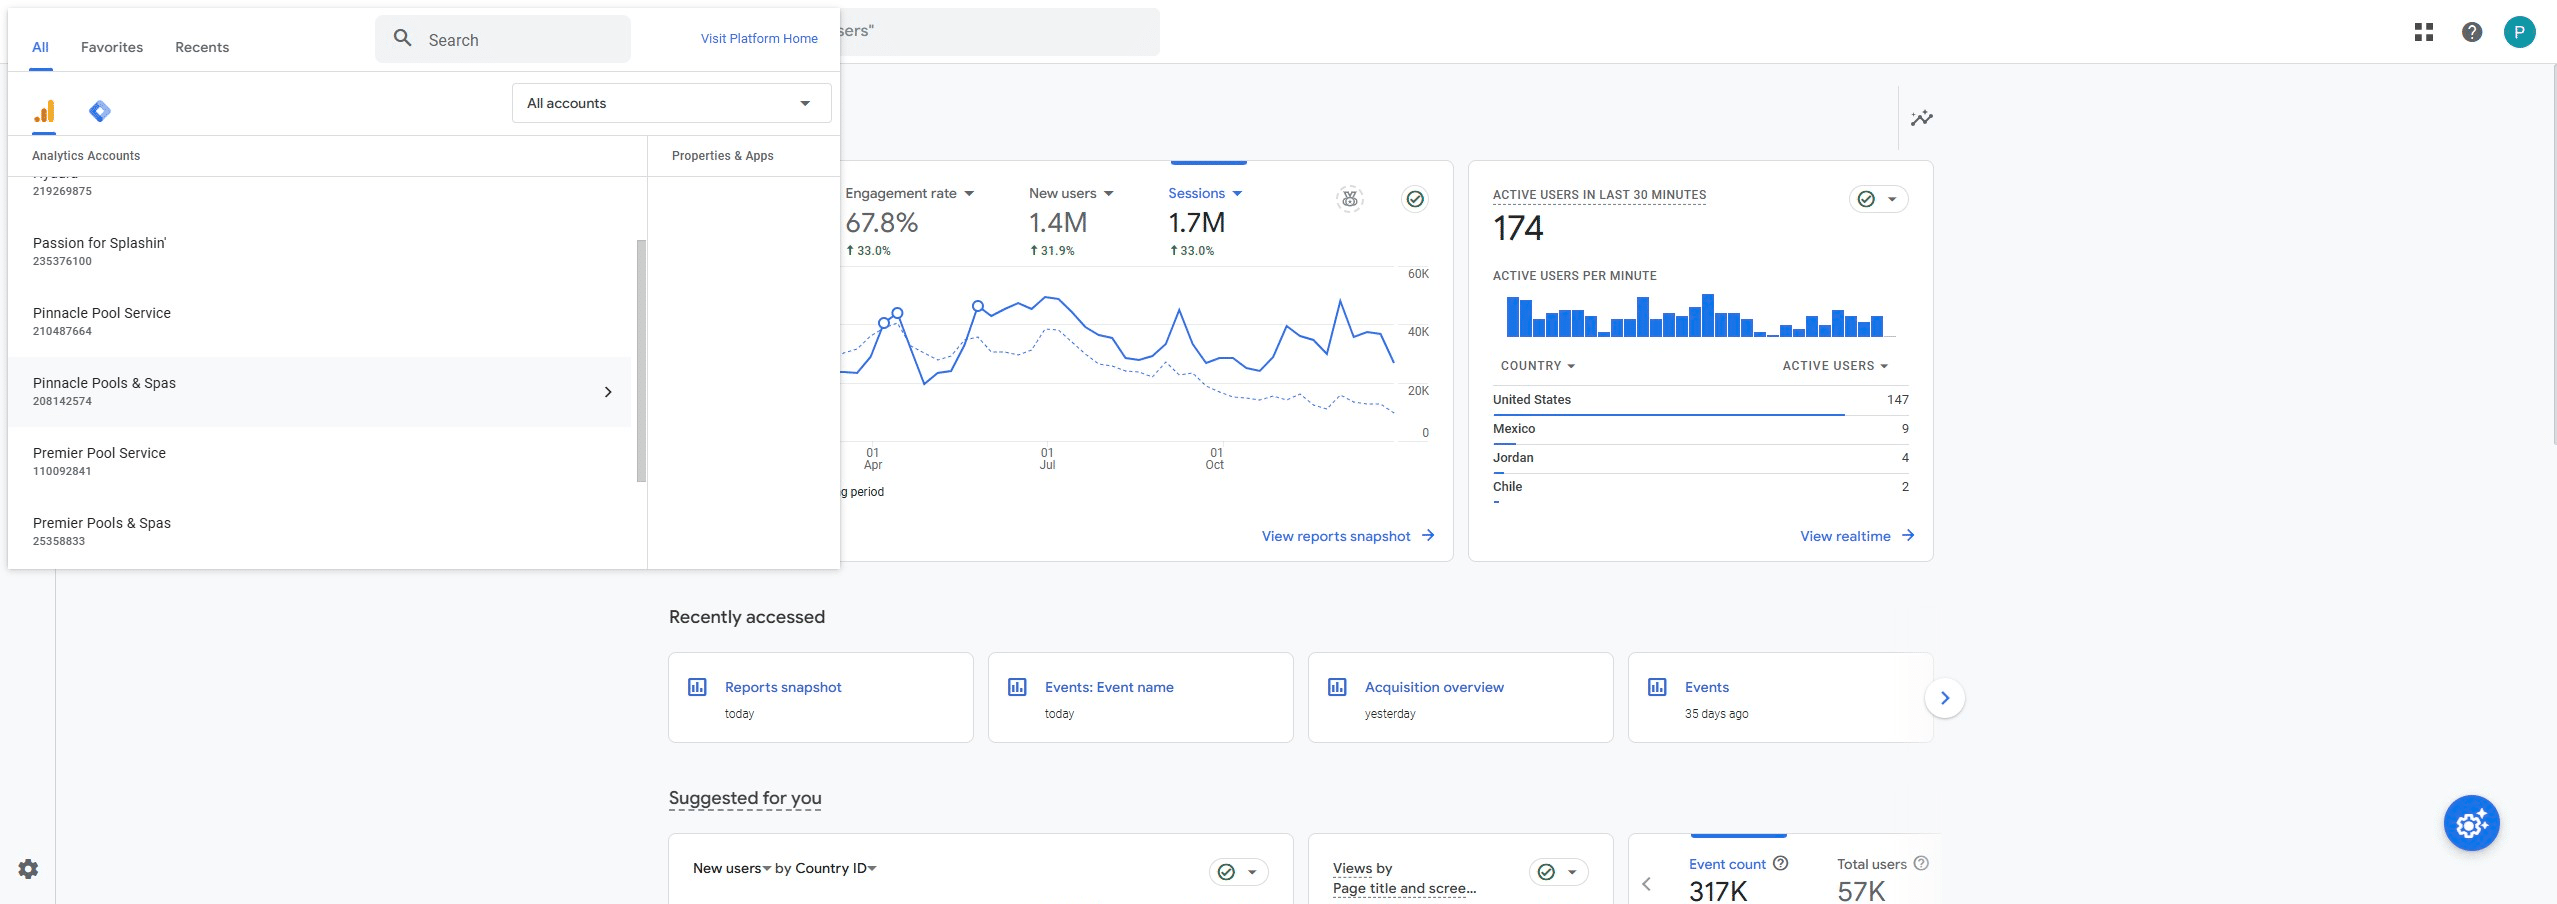Viewport: 2557px width, 904px height.
Task: Expand the All accounts dropdown
Action: pos(671,103)
